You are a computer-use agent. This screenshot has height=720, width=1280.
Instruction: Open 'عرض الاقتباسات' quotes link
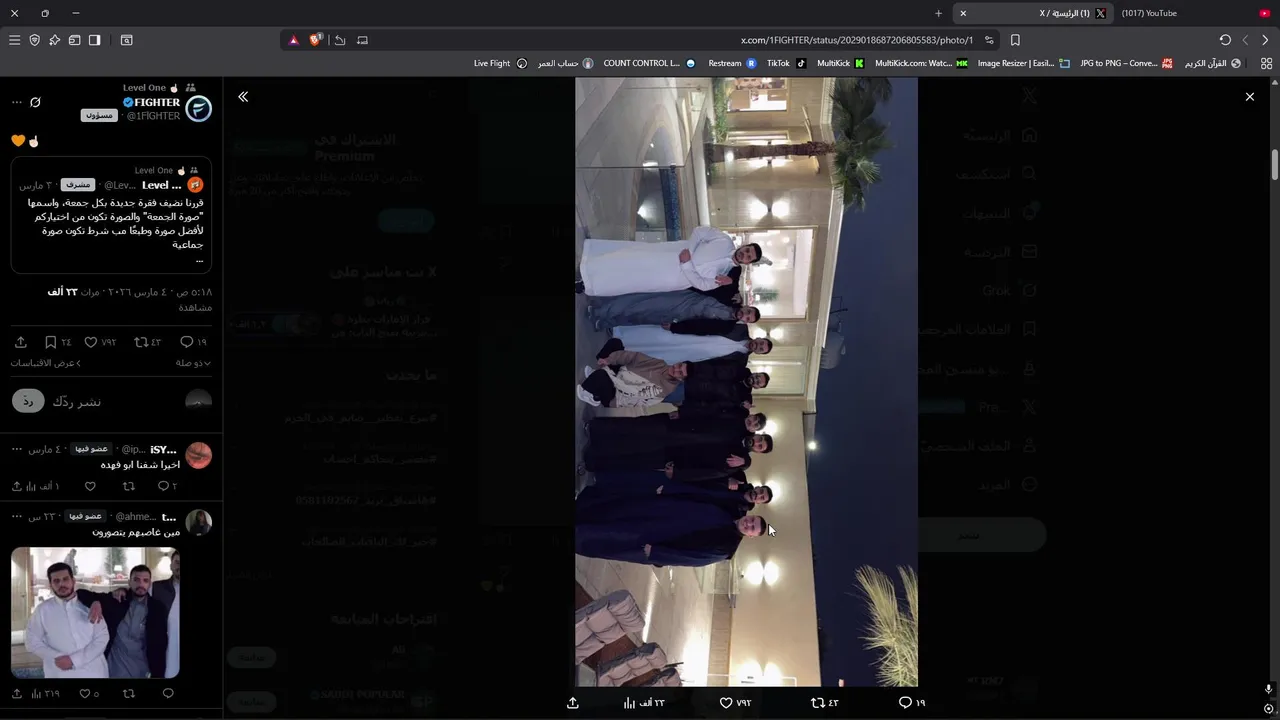(45, 363)
